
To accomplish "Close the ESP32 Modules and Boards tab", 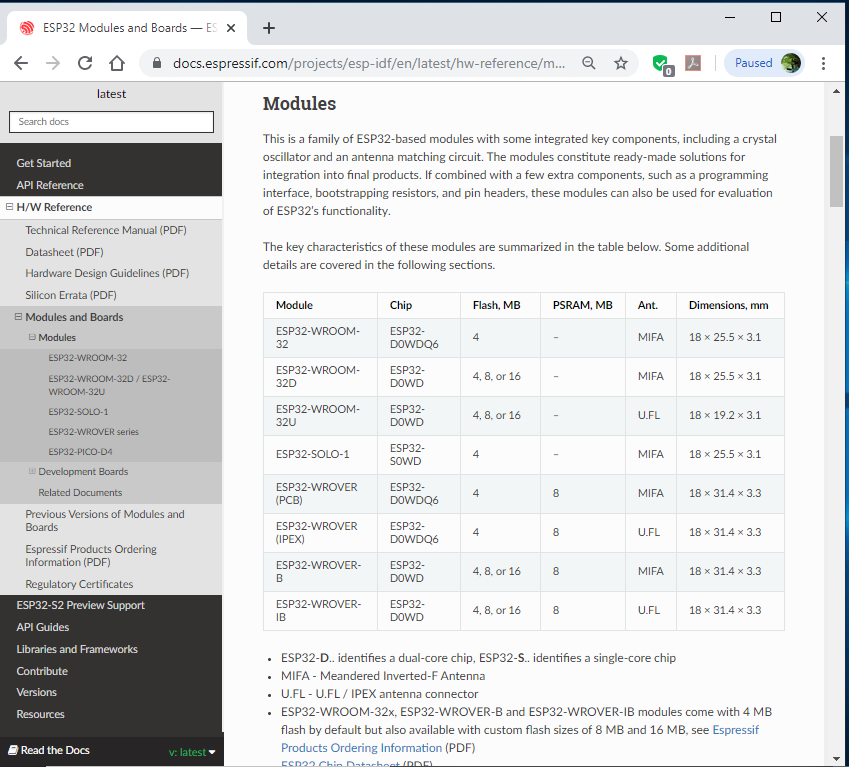I will point(231,28).
